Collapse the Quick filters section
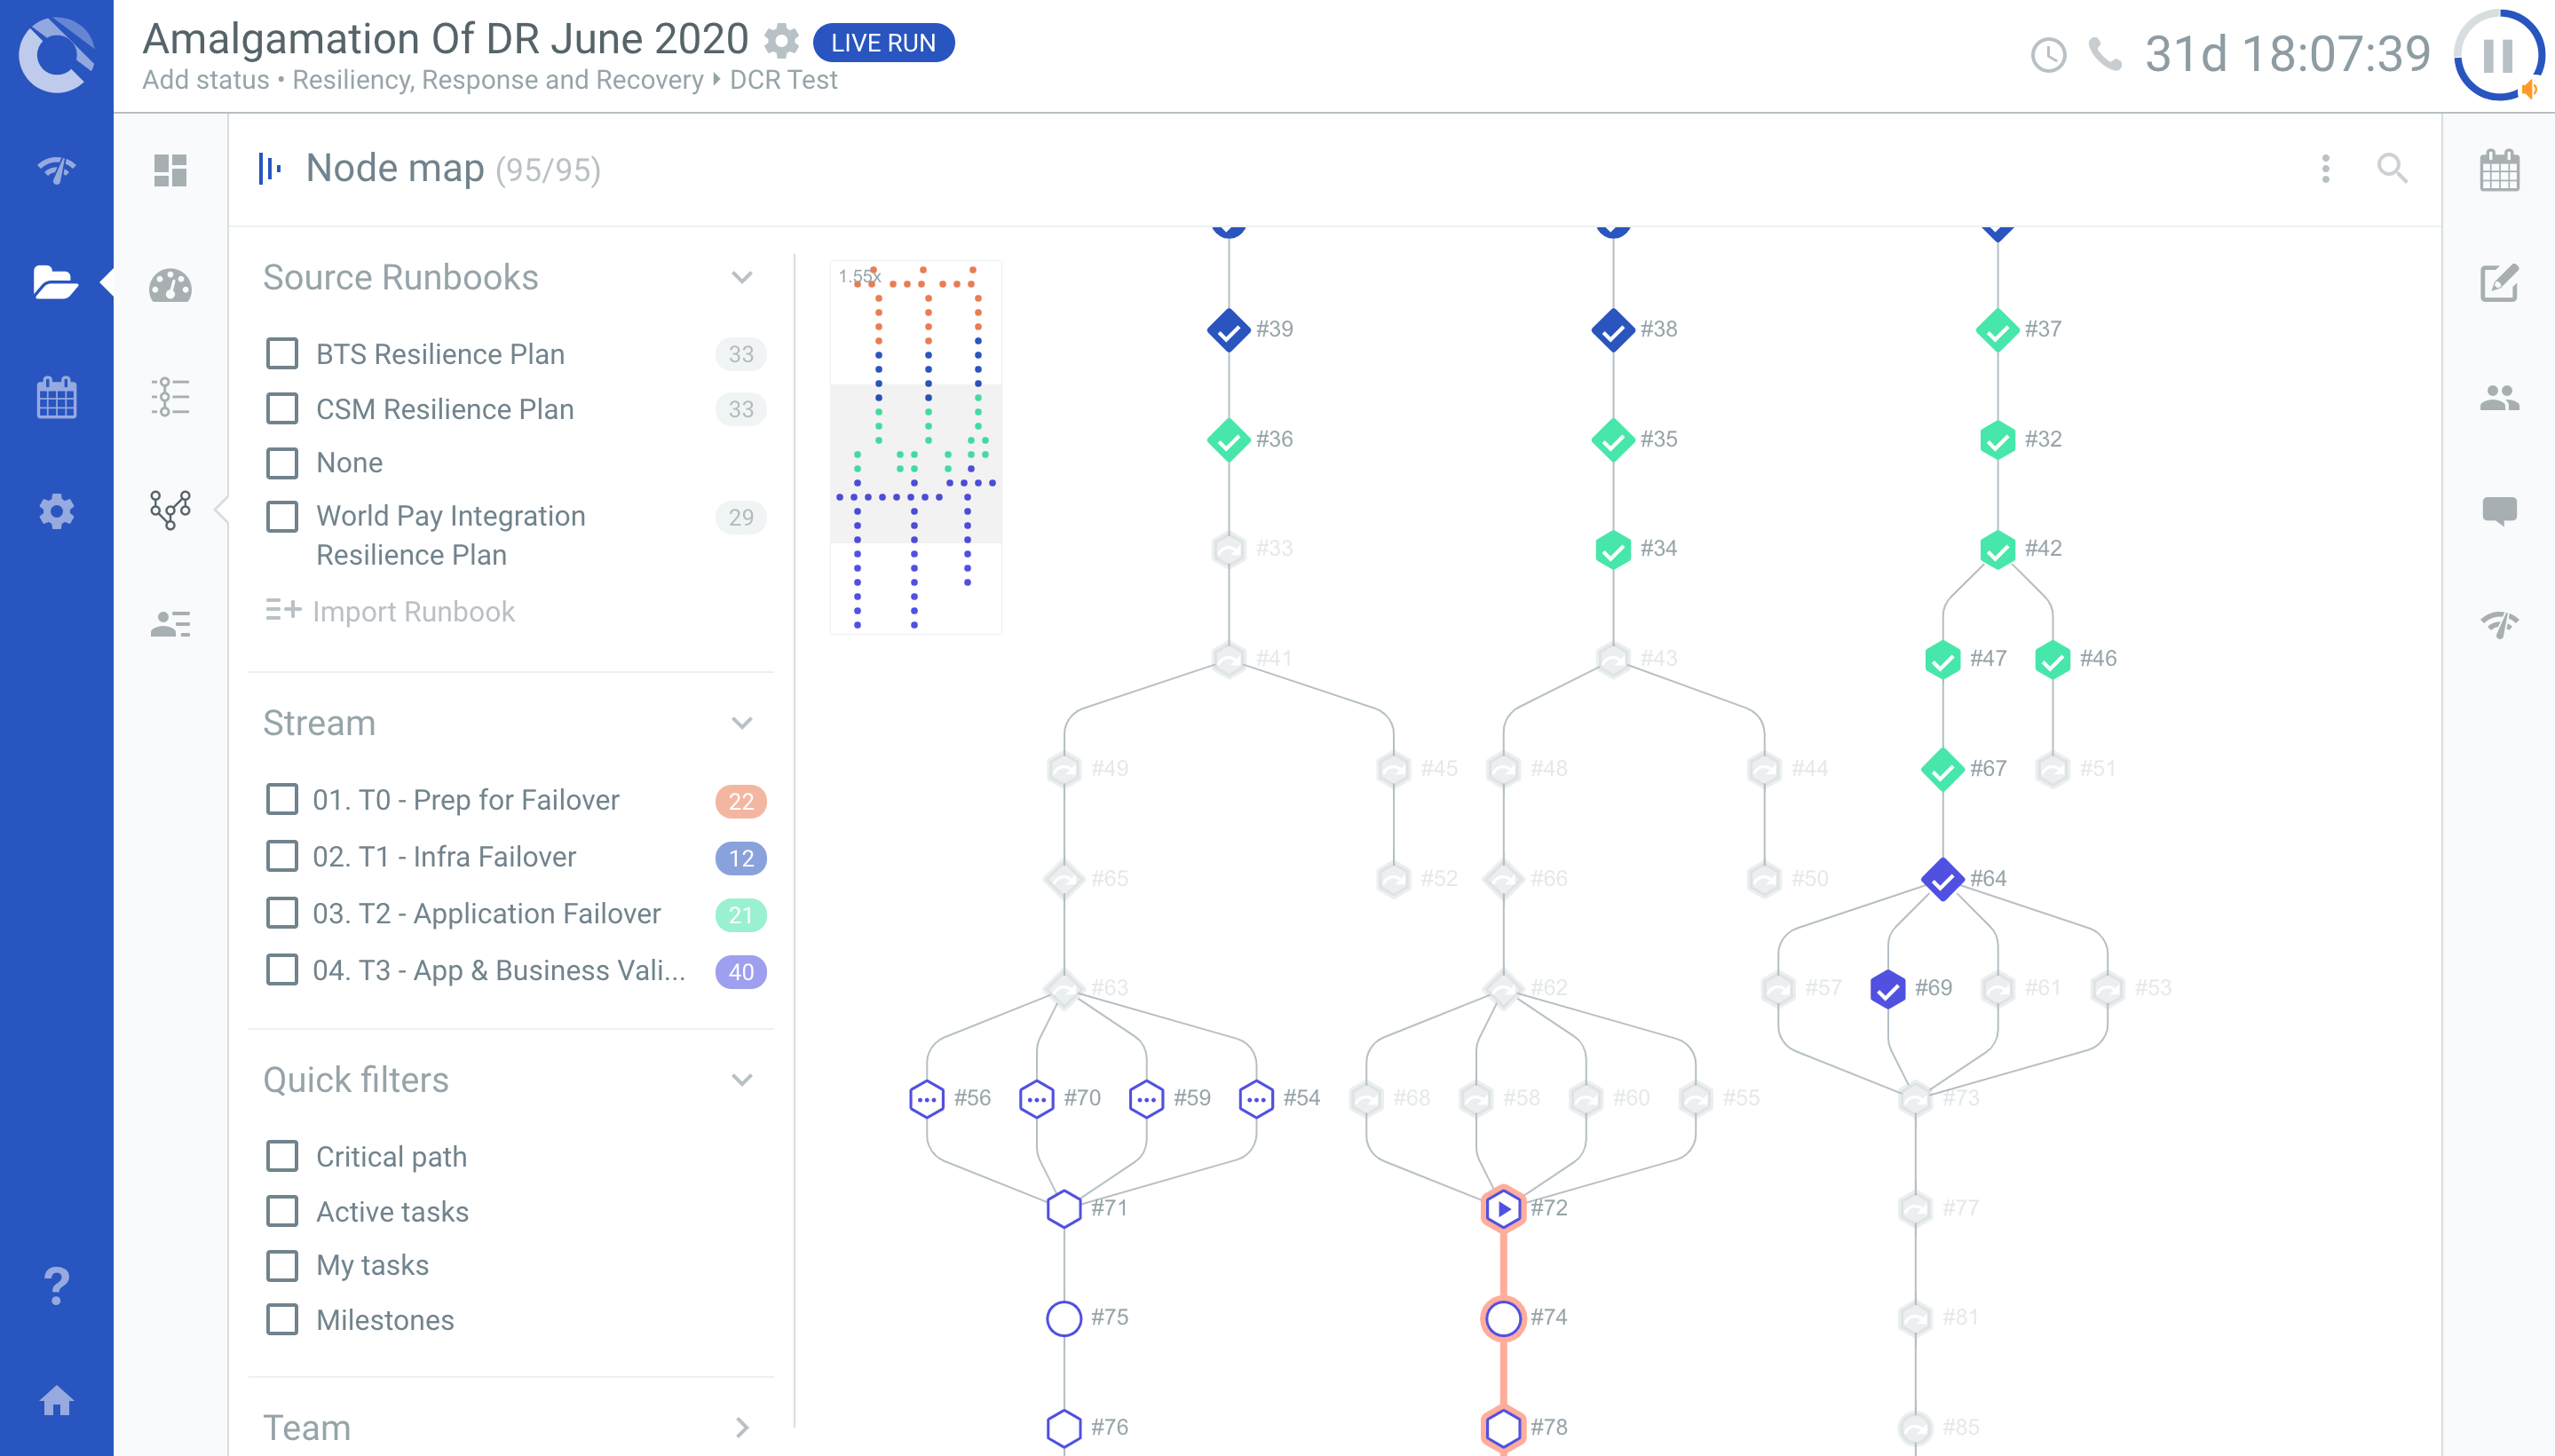The height and width of the screenshot is (1456, 2555). click(741, 1079)
